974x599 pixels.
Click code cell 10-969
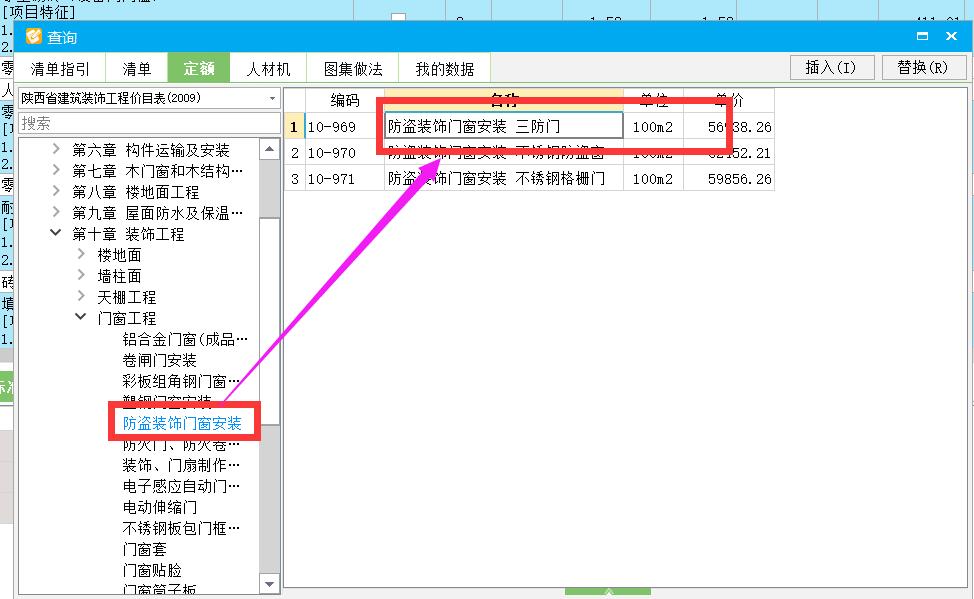345,127
